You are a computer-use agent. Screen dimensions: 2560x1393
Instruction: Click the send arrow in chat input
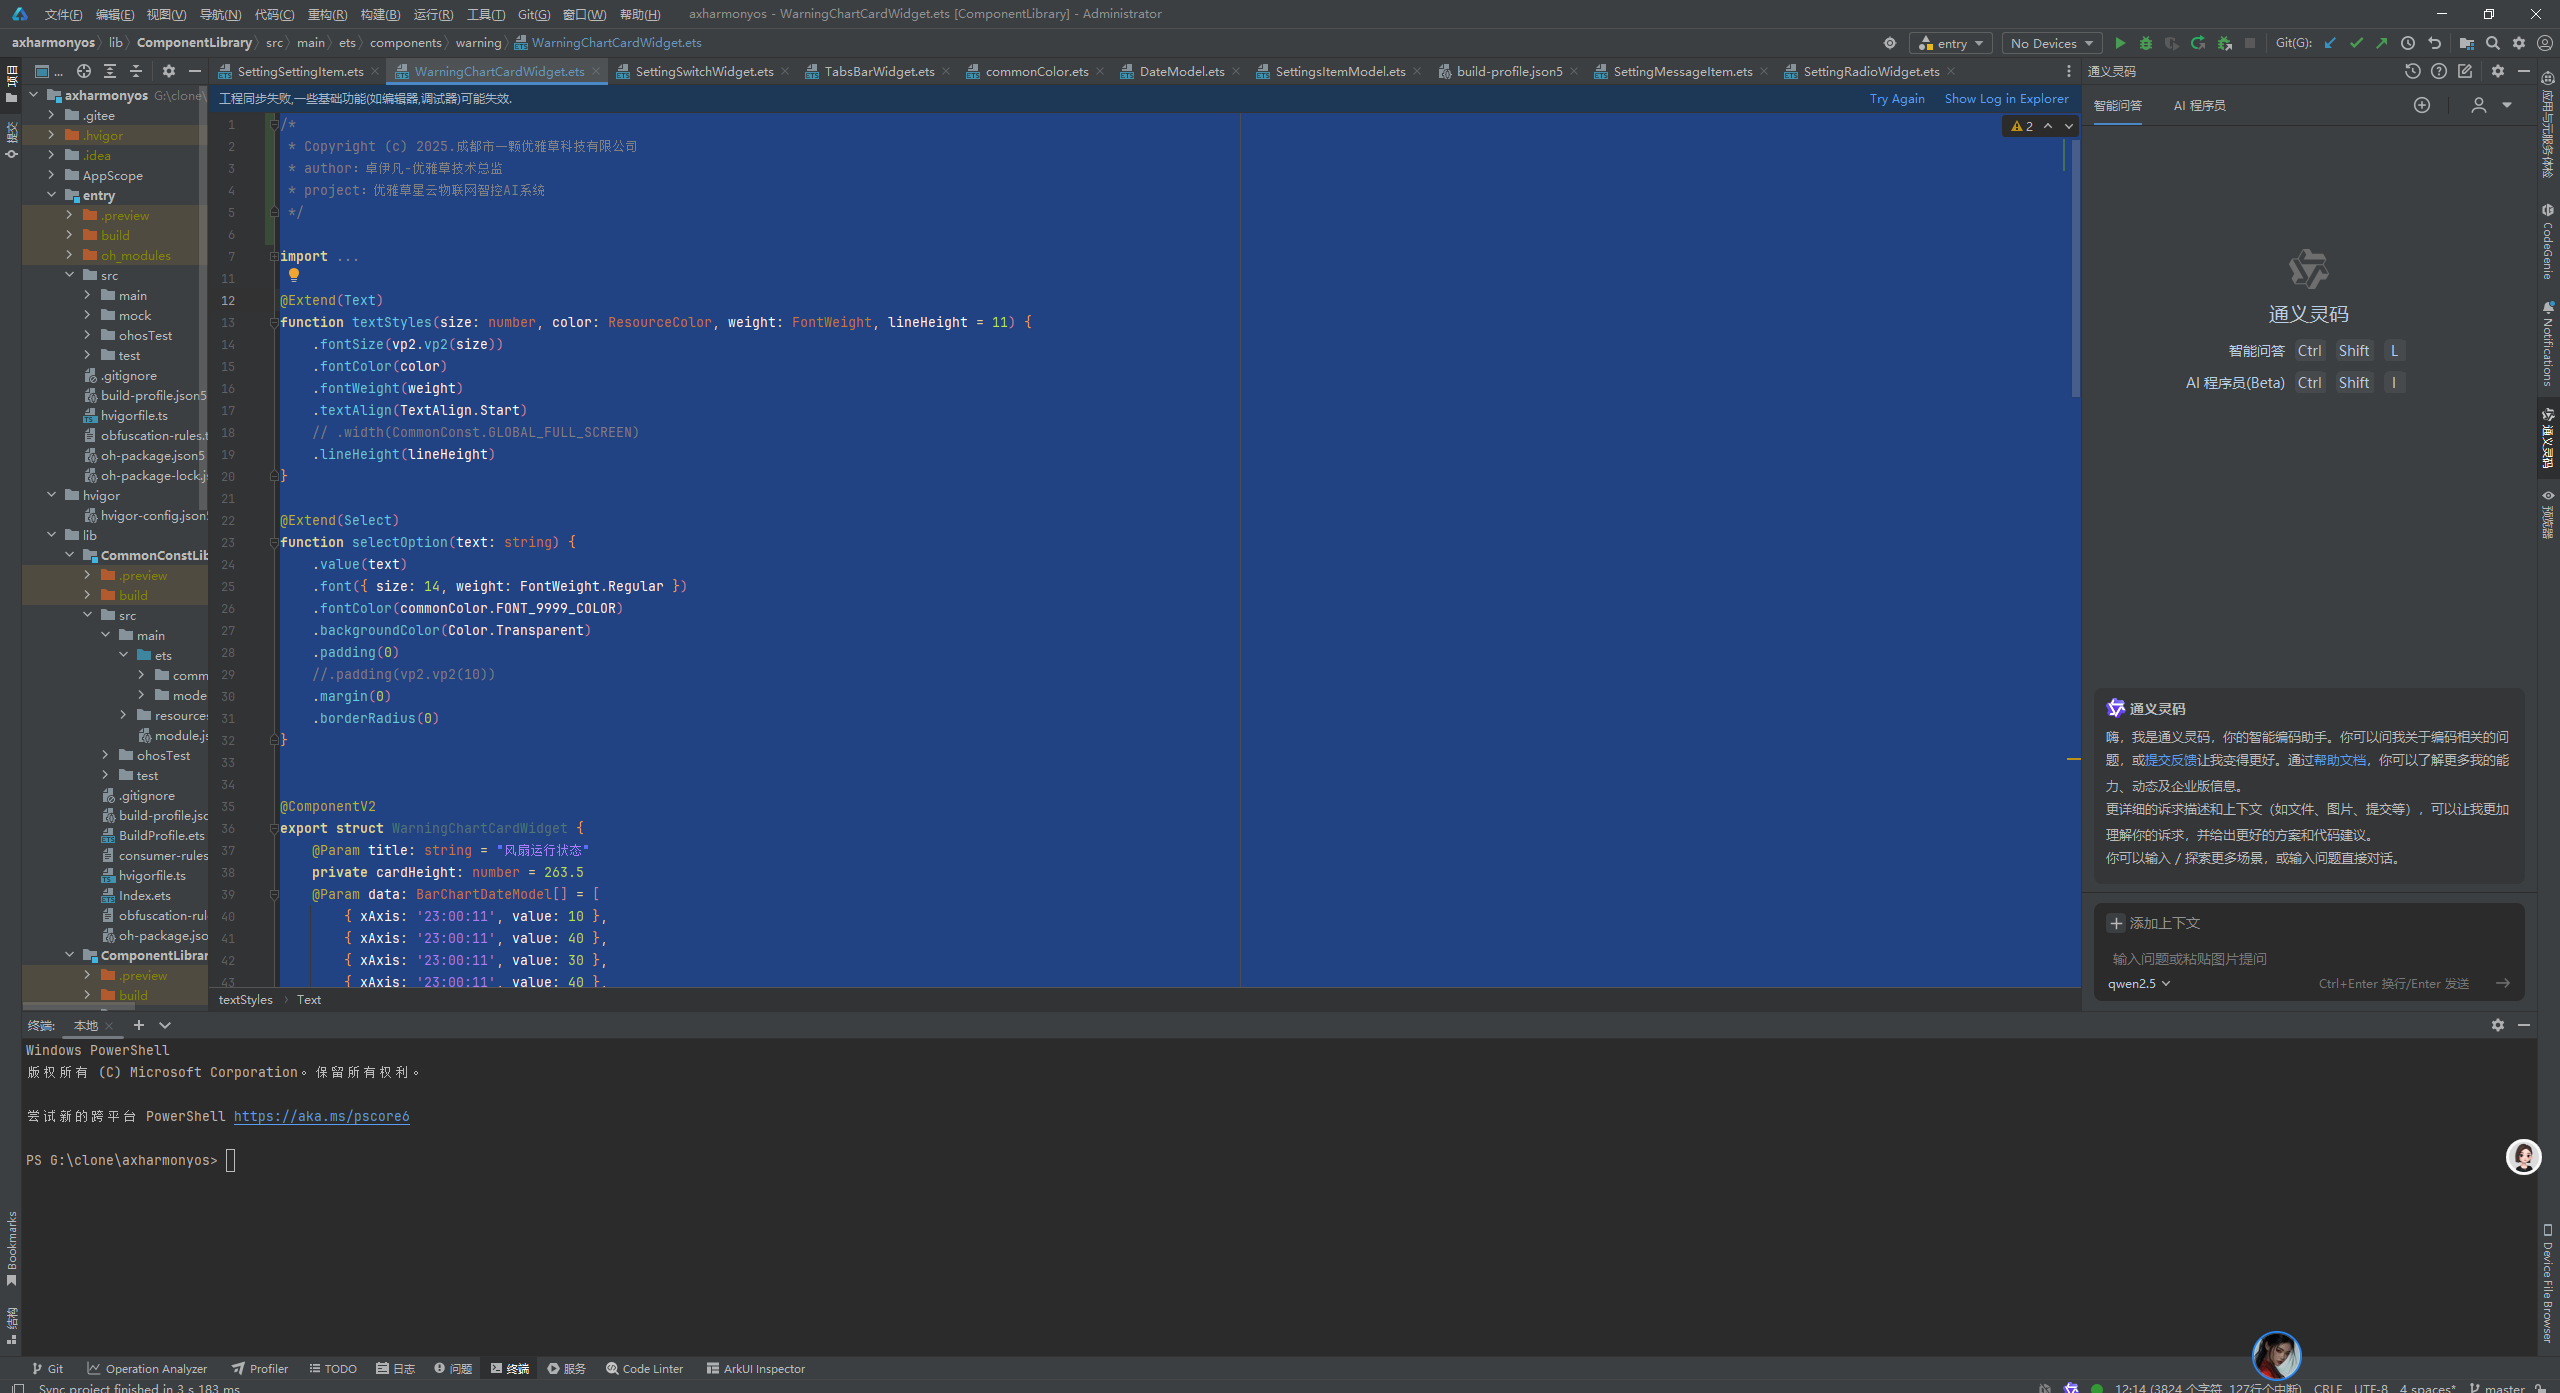2502,983
